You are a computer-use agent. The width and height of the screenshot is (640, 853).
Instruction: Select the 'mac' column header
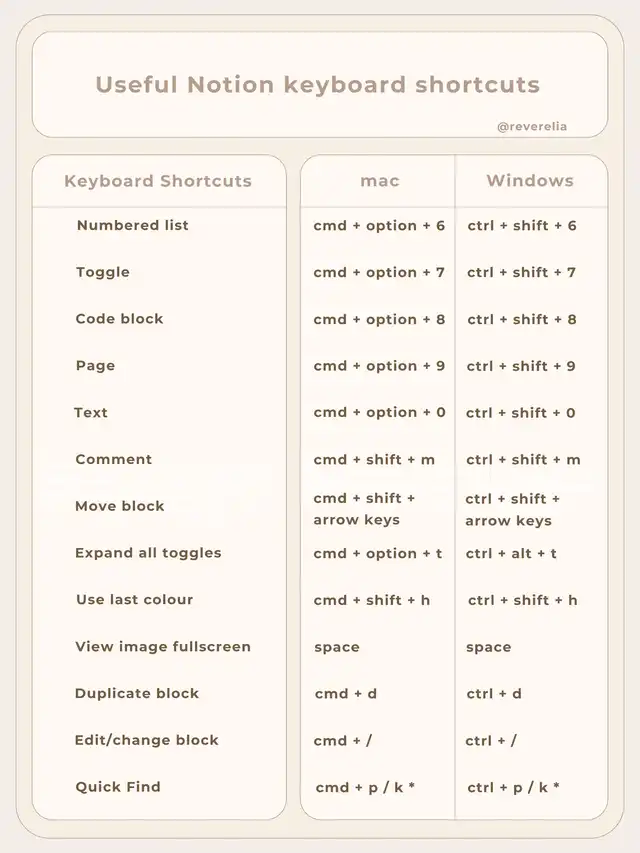tap(380, 181)
